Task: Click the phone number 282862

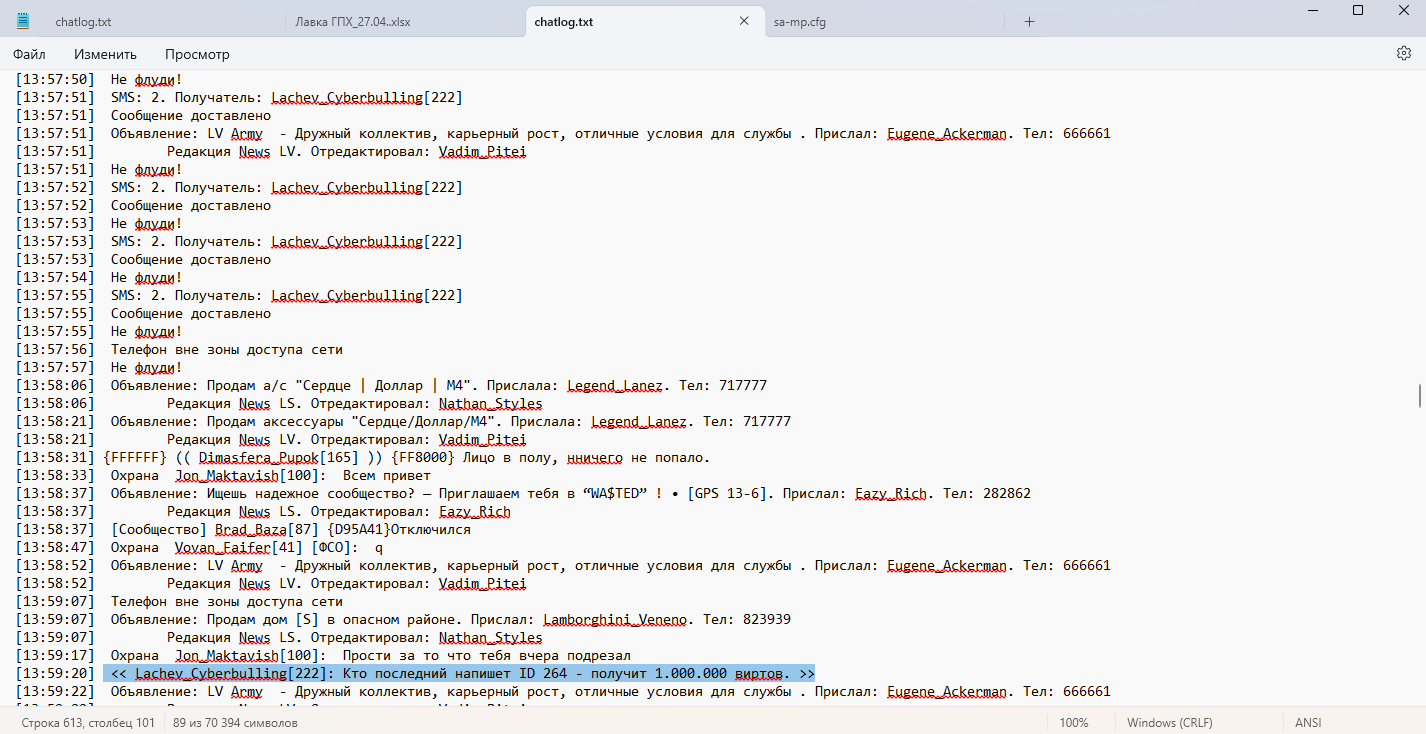Action: pyautogui.click(x=1007, y=494)
